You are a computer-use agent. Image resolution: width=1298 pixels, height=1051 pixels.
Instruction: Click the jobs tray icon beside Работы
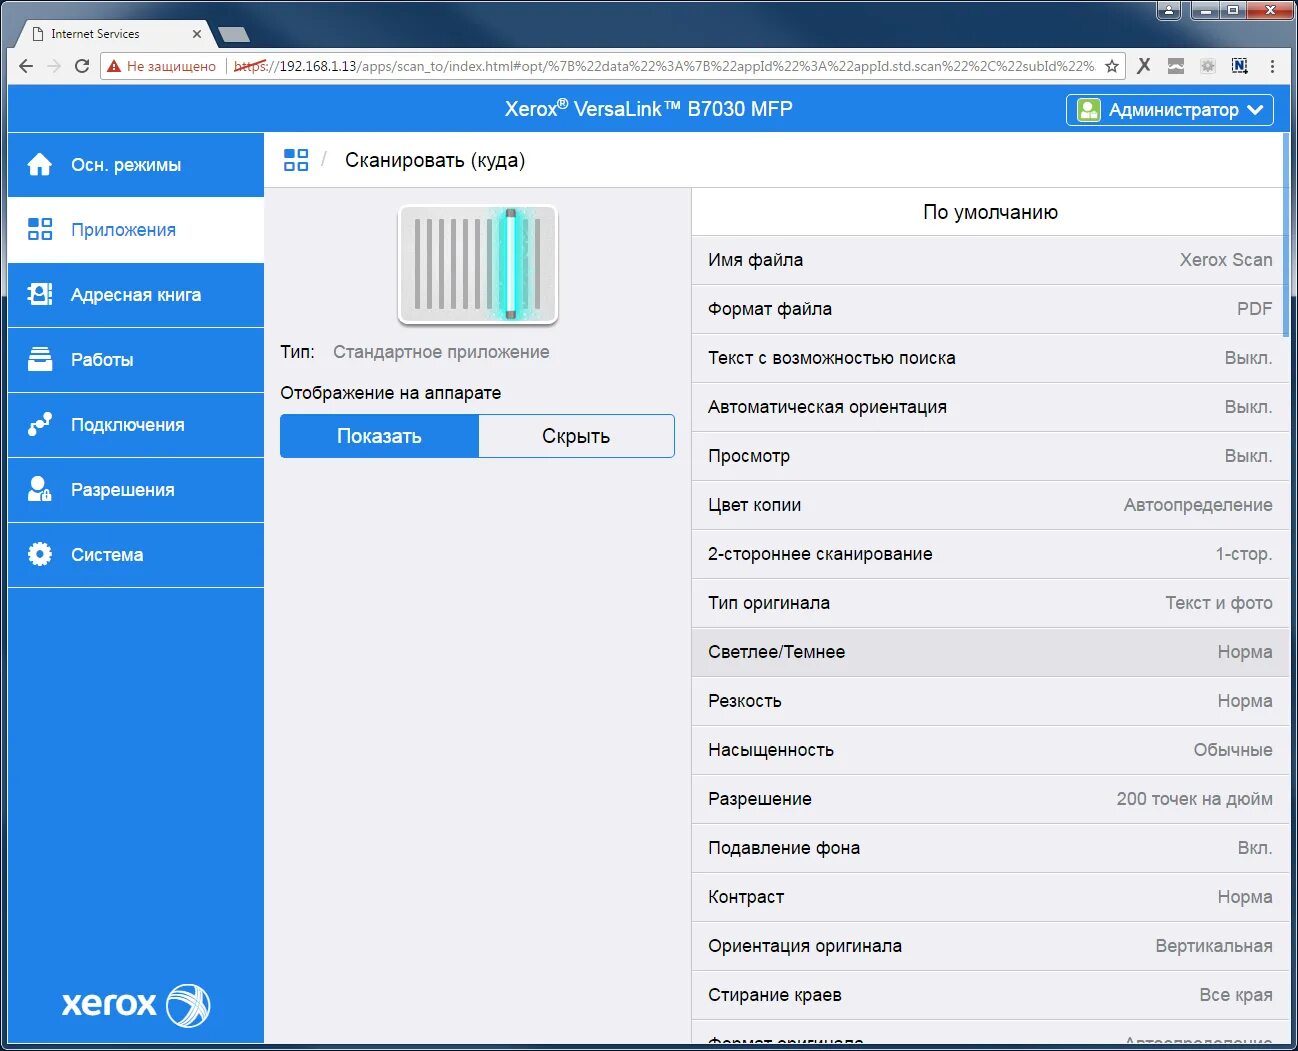(x=40, y=360)
